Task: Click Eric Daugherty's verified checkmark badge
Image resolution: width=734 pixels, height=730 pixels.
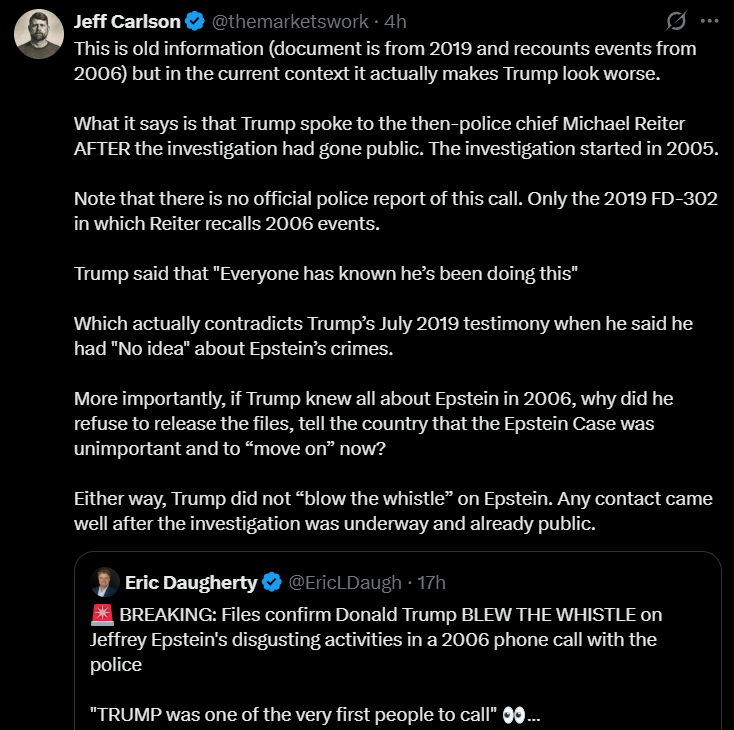Action: (272, 583)
